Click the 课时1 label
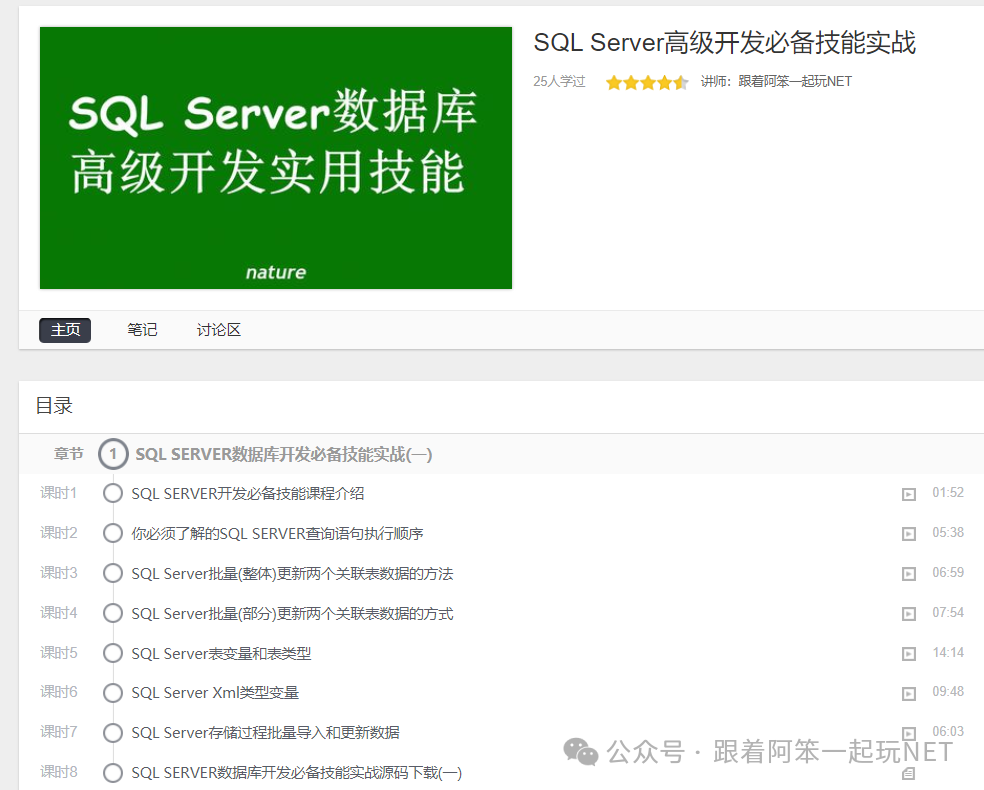The image size is (984, 790). point(59,493)
